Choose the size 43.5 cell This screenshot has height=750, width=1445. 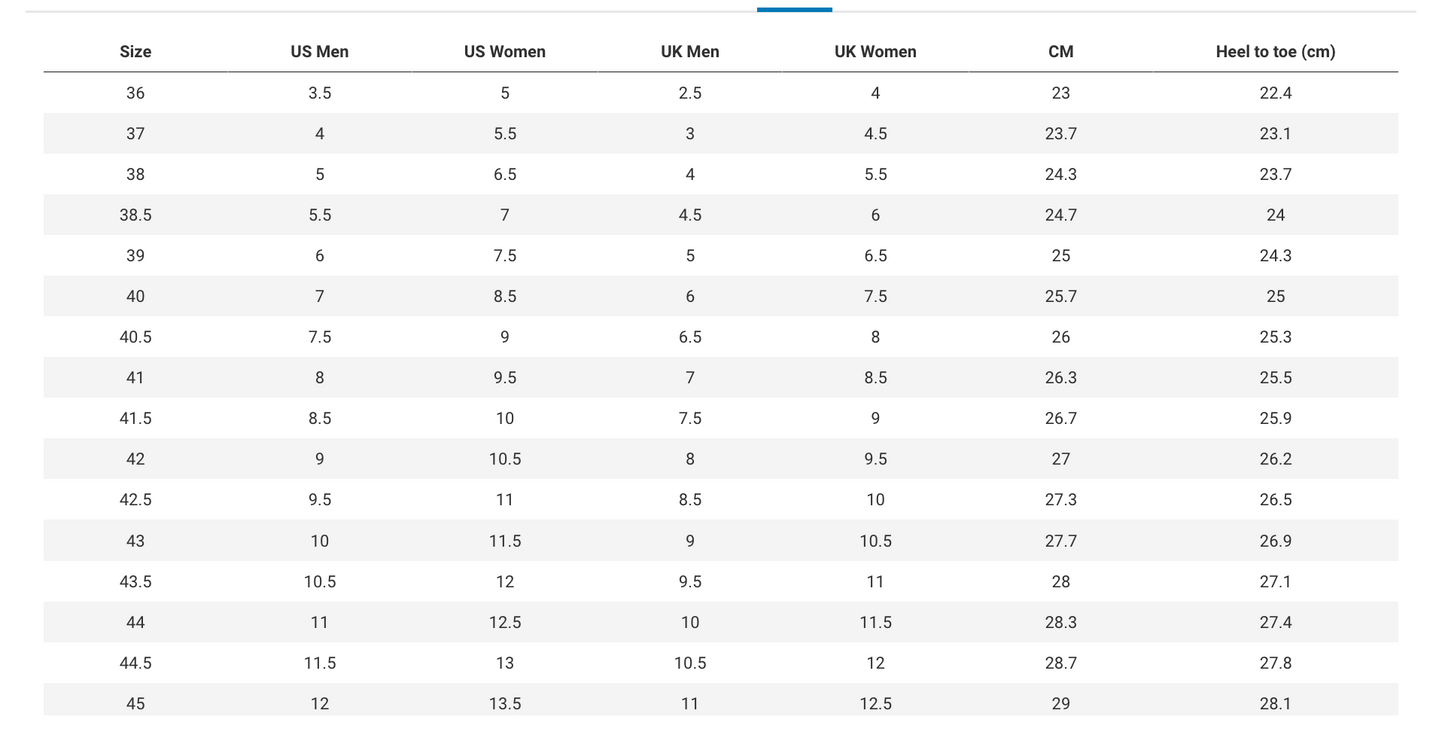coord(135,581)
